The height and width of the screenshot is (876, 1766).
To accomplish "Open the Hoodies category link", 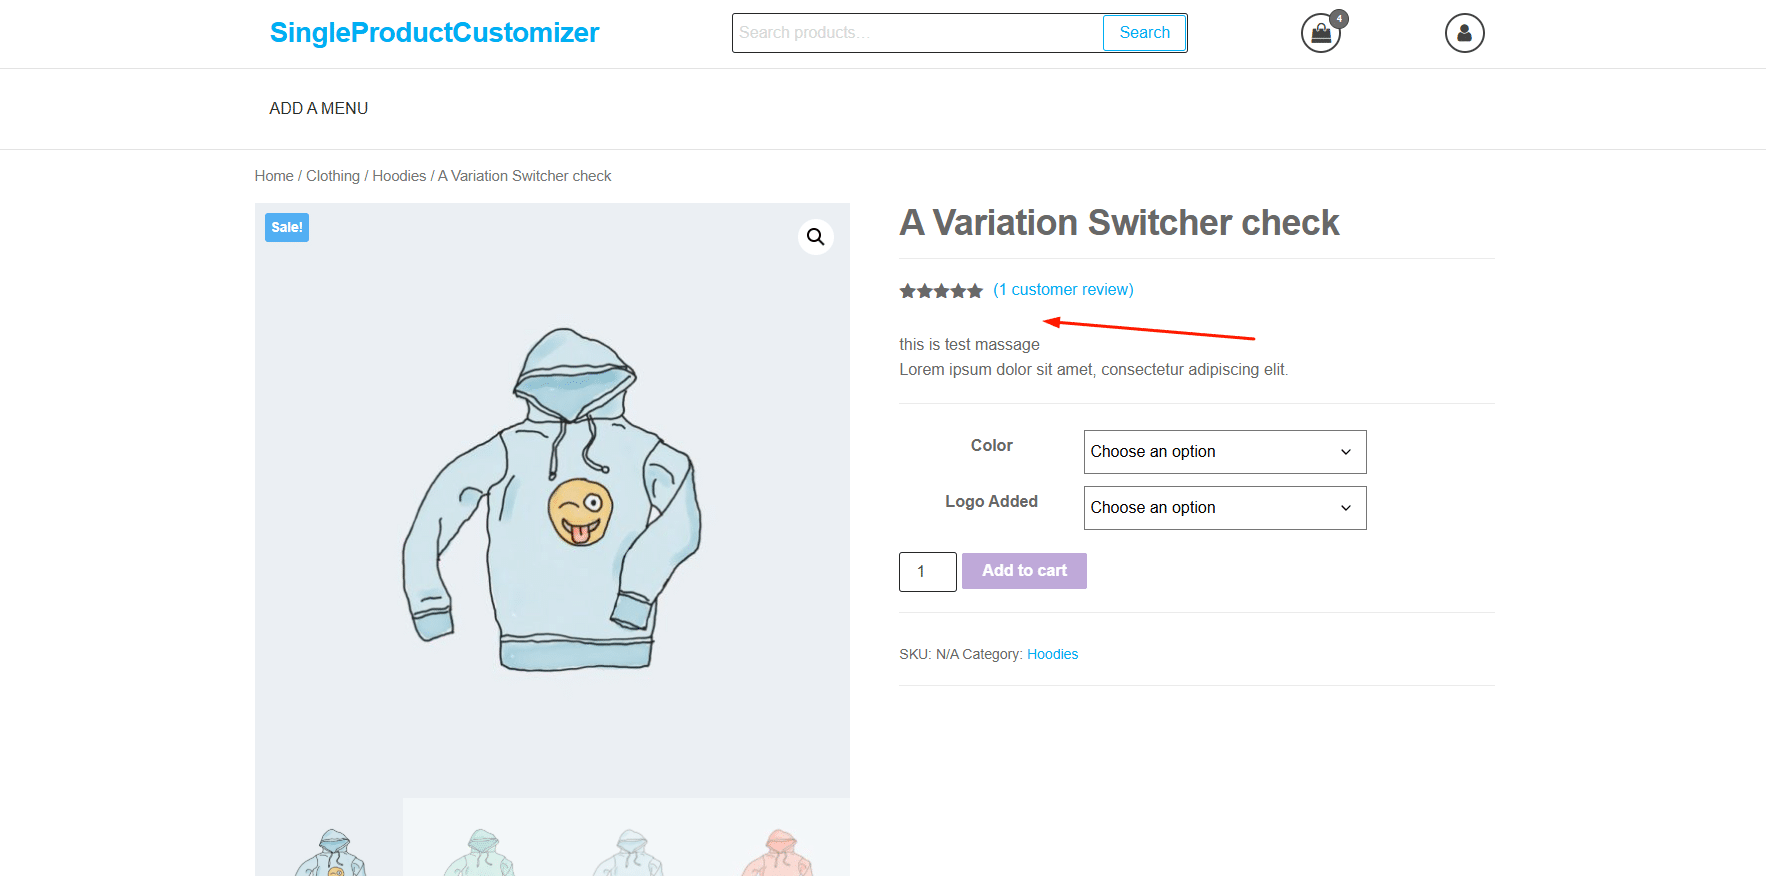I will pyautogui.click(x=1052, y=654).
